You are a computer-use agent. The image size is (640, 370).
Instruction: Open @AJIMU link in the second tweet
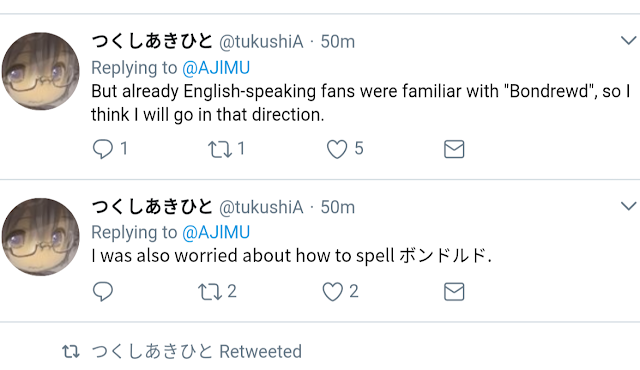point(216,233)
